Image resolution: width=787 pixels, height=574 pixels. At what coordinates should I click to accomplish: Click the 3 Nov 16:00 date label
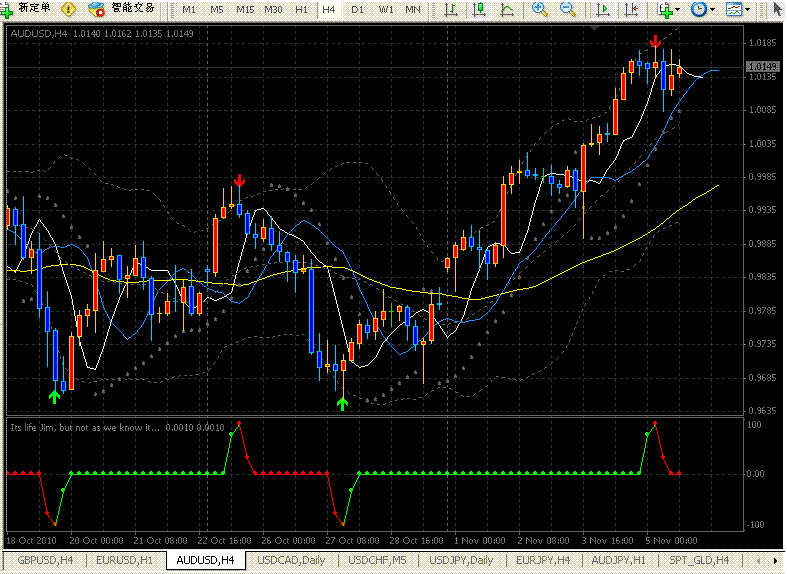click(x=607, y=541)
